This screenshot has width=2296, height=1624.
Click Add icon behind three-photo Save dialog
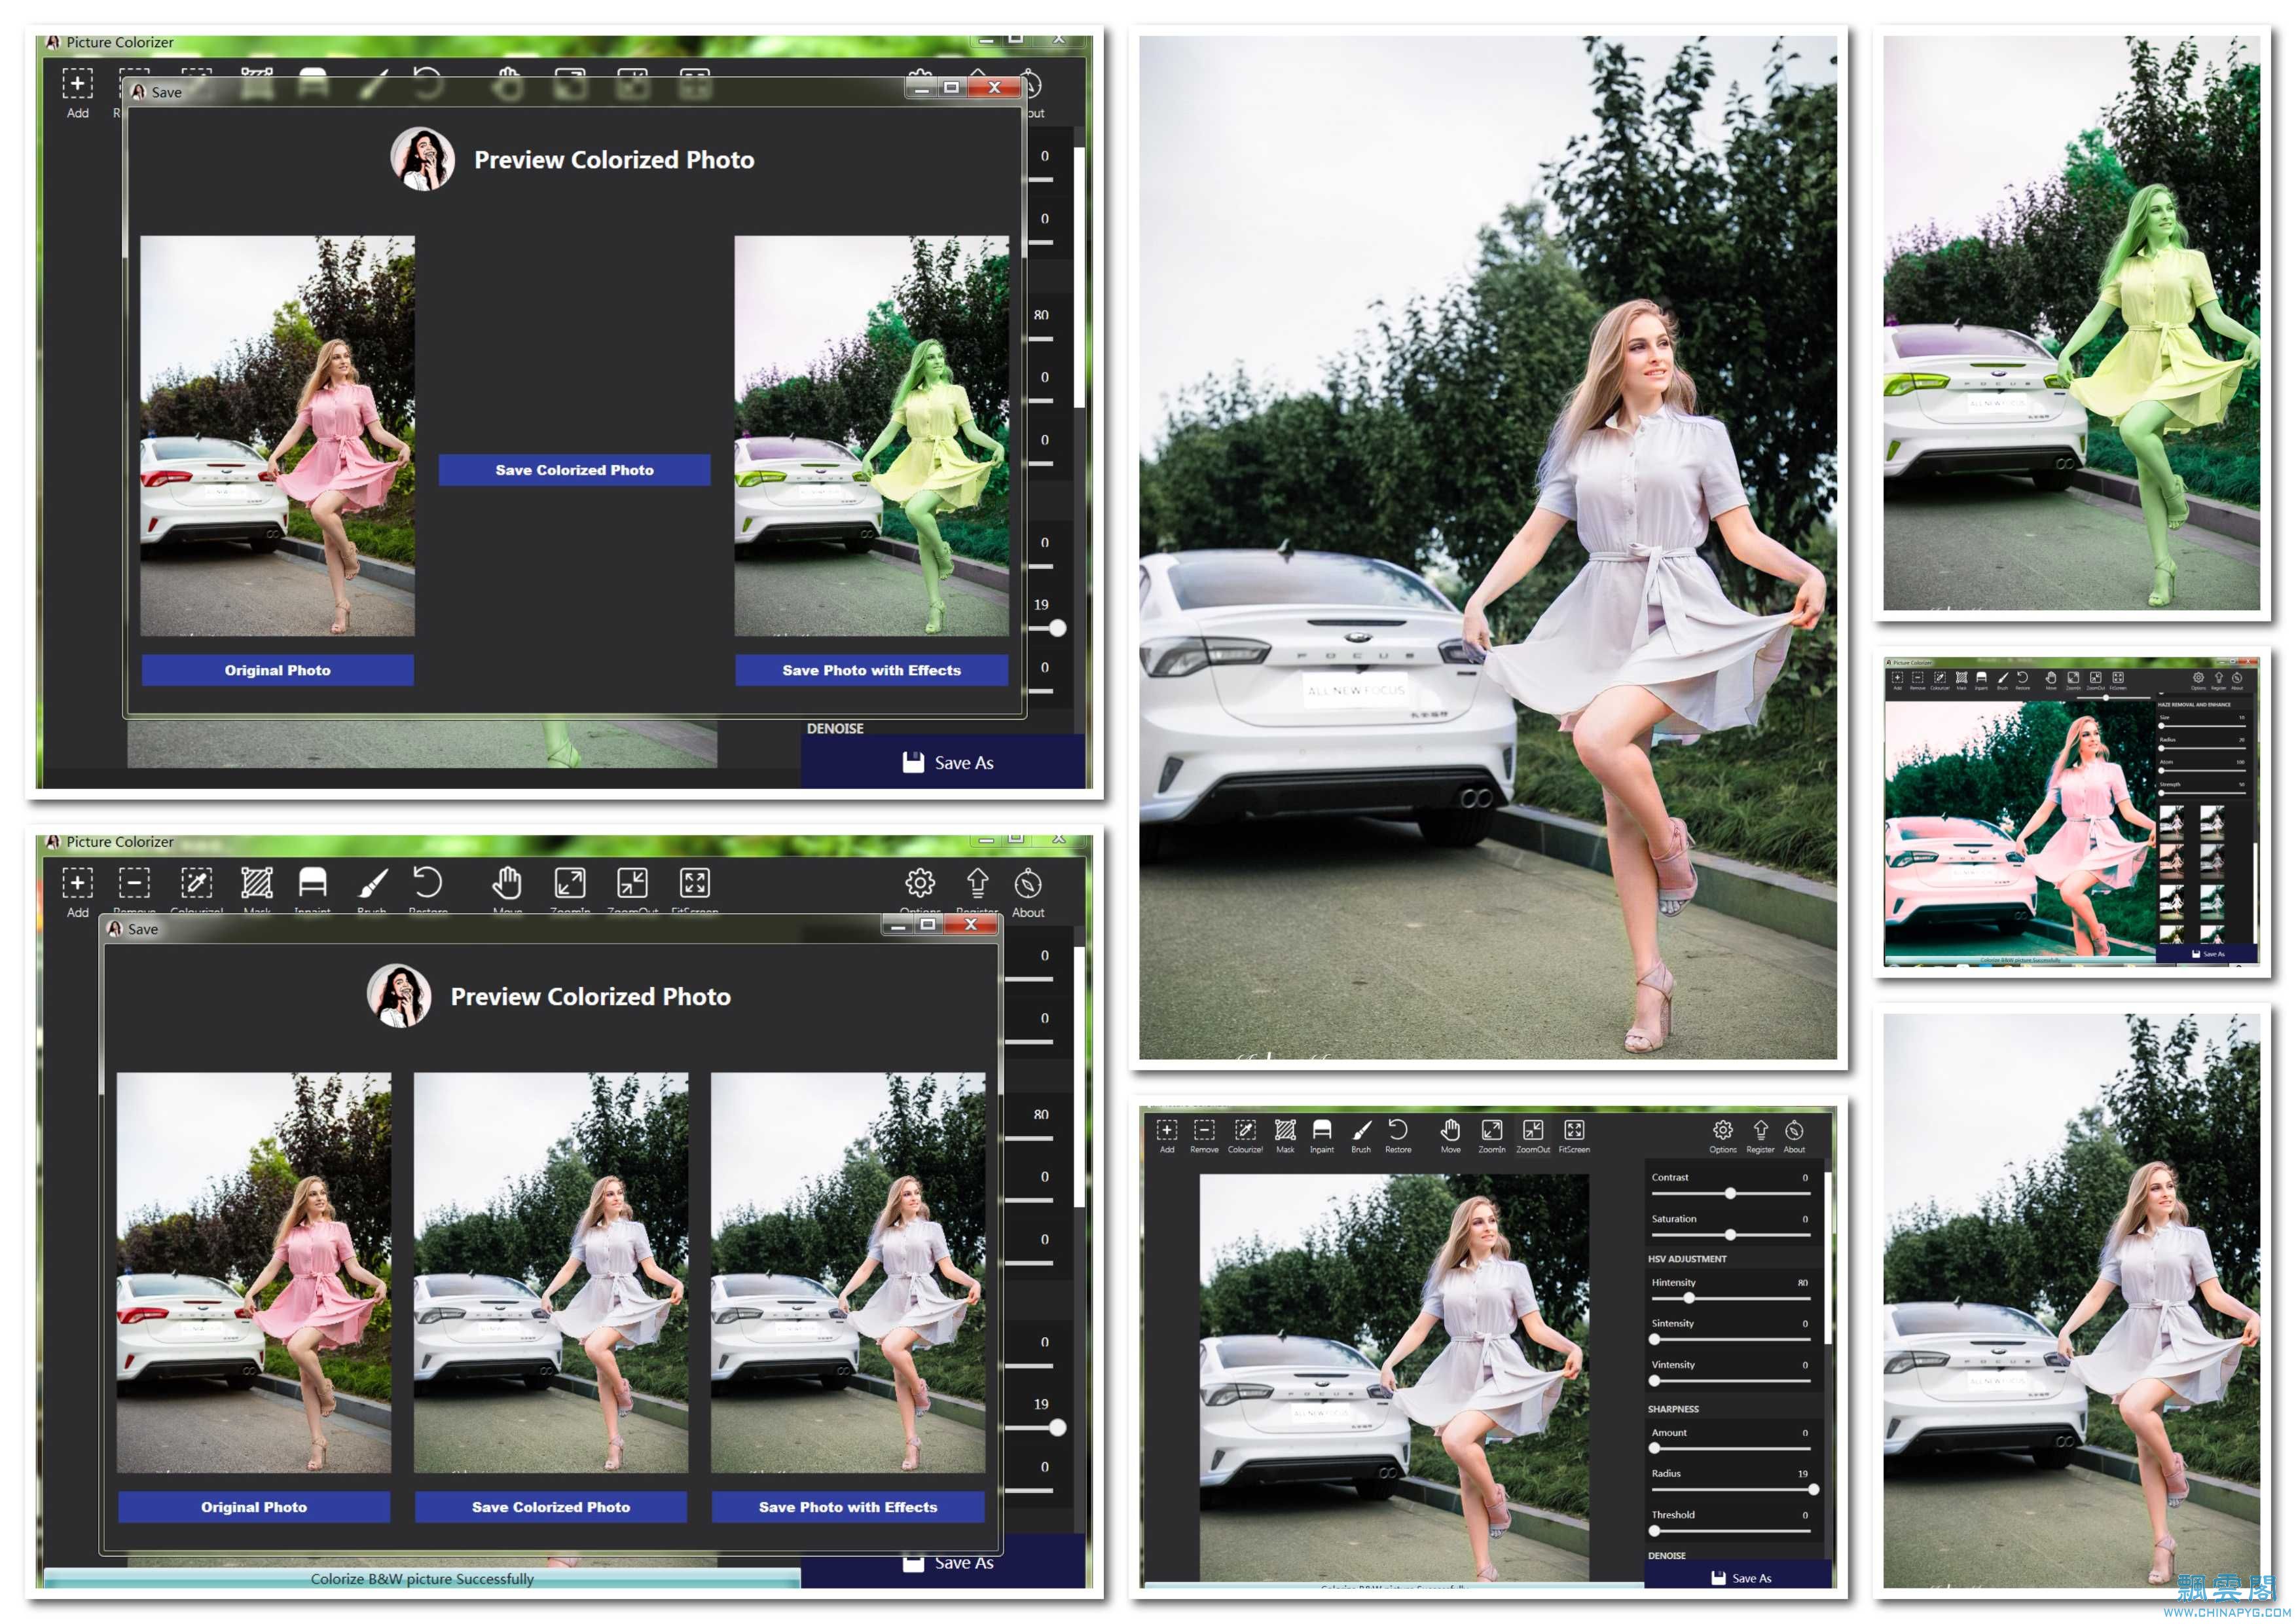tap(77, 883)
